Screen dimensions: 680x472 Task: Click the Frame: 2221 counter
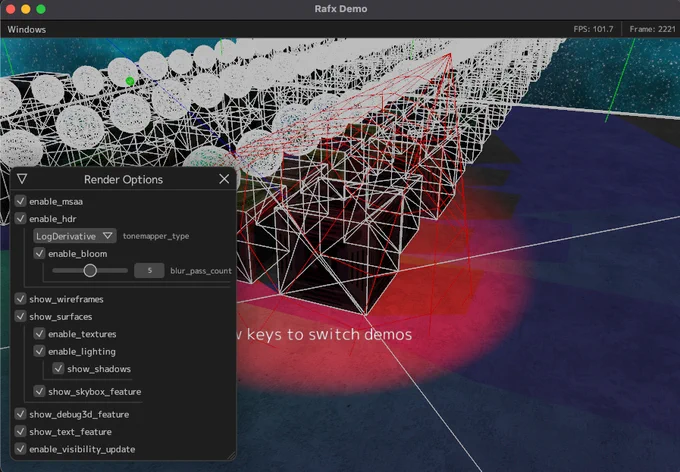pos(652,29)
